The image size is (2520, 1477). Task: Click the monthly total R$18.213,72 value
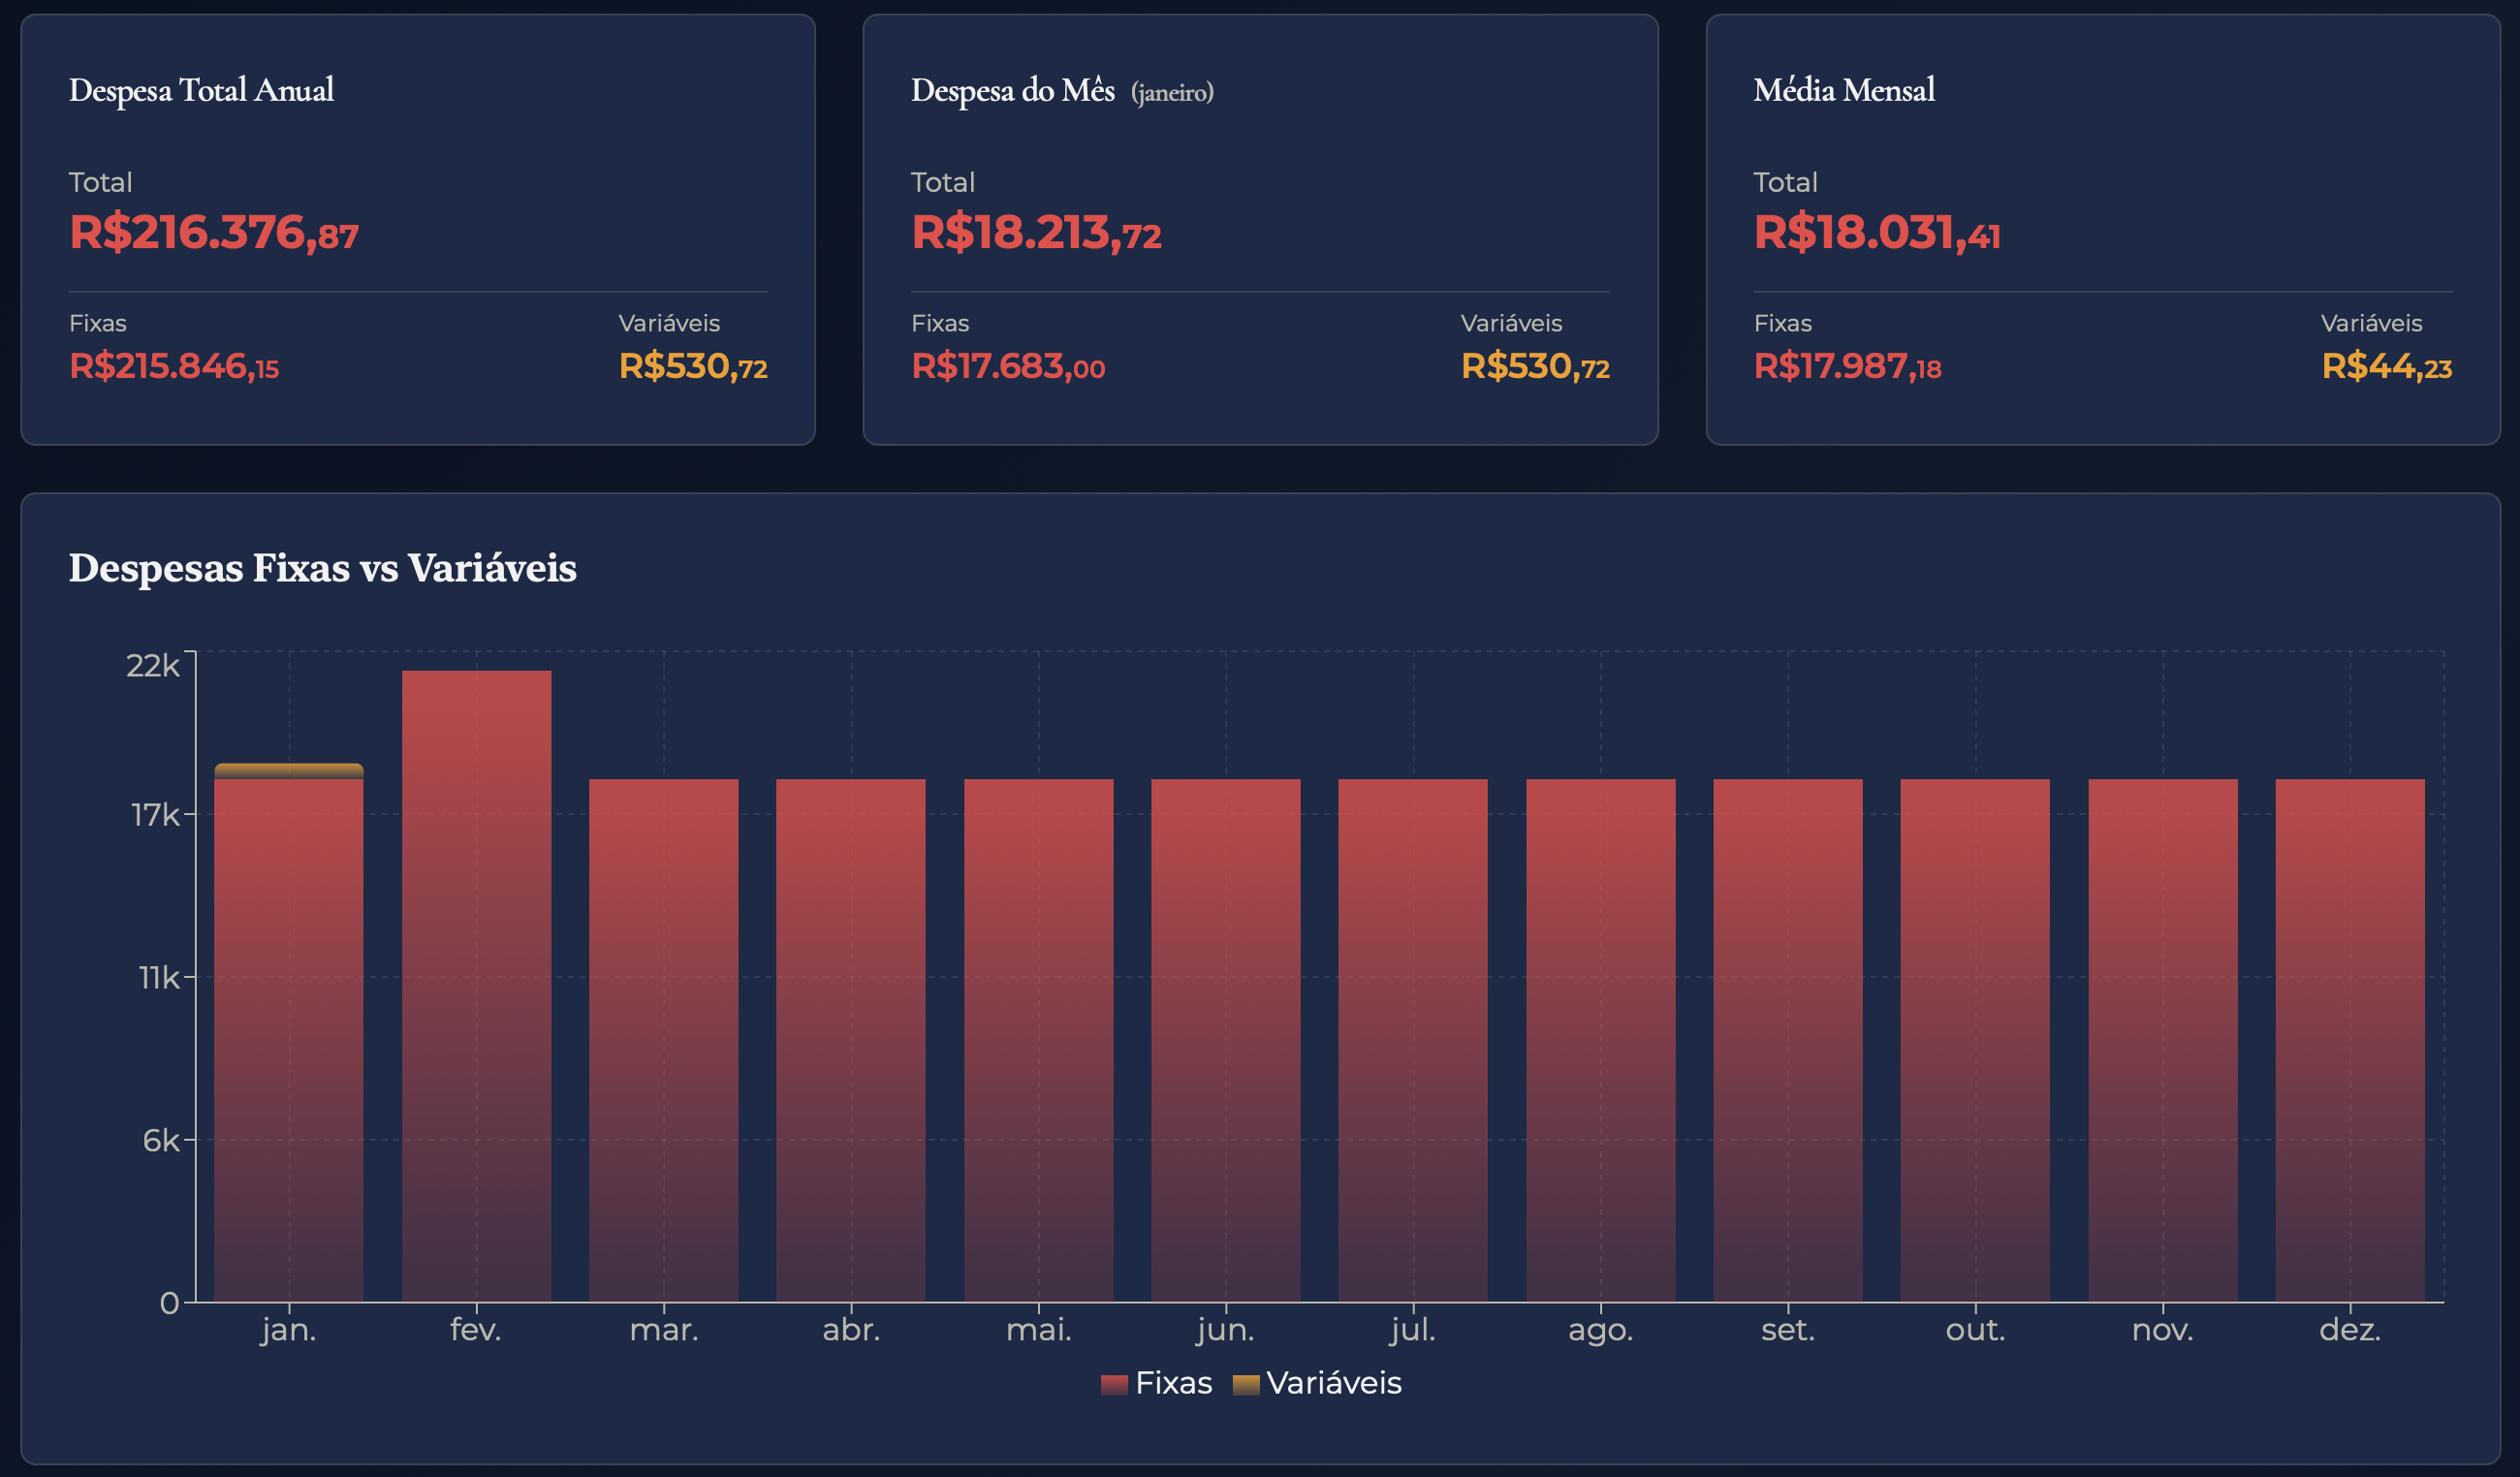coord(1036,233)
